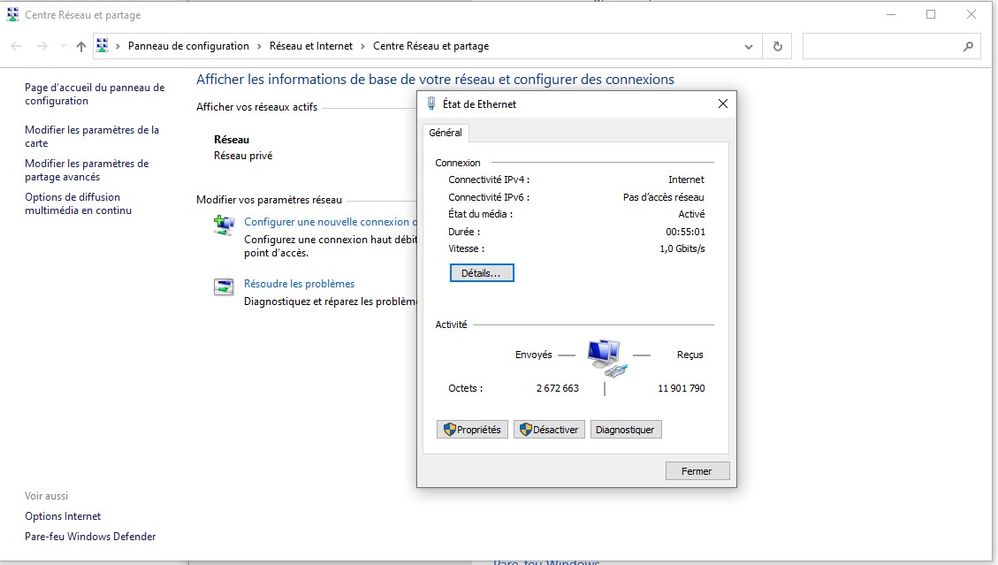Run Diagnostiquer on the Ethernet connection
The width and height of the screenshot is (998, 565).
(x=625, y=430)
